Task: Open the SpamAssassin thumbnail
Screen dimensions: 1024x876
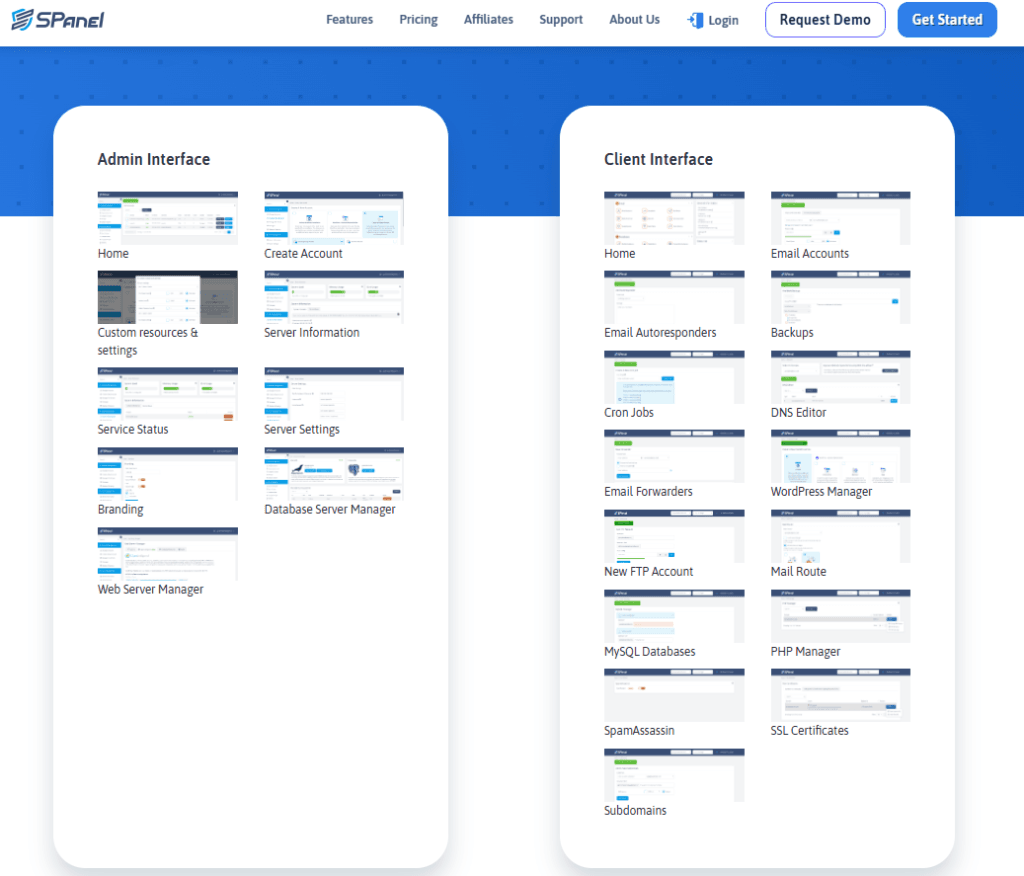Action: coord(674,695)
